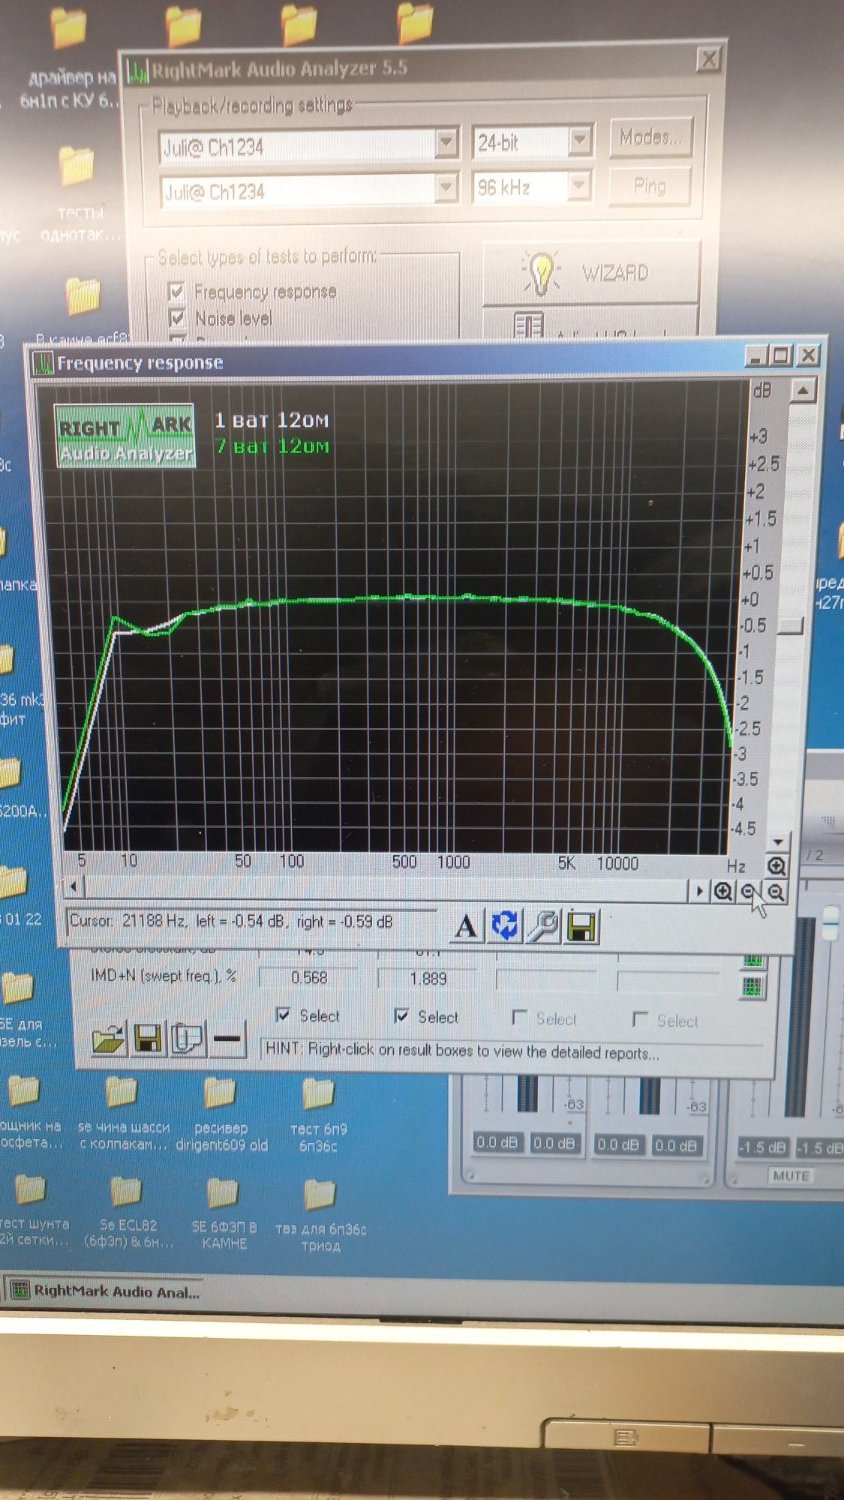Expand the top Juli@ Ch1234 device dropdown
This screenshot has height=1500, width=844.
point(446,144)
